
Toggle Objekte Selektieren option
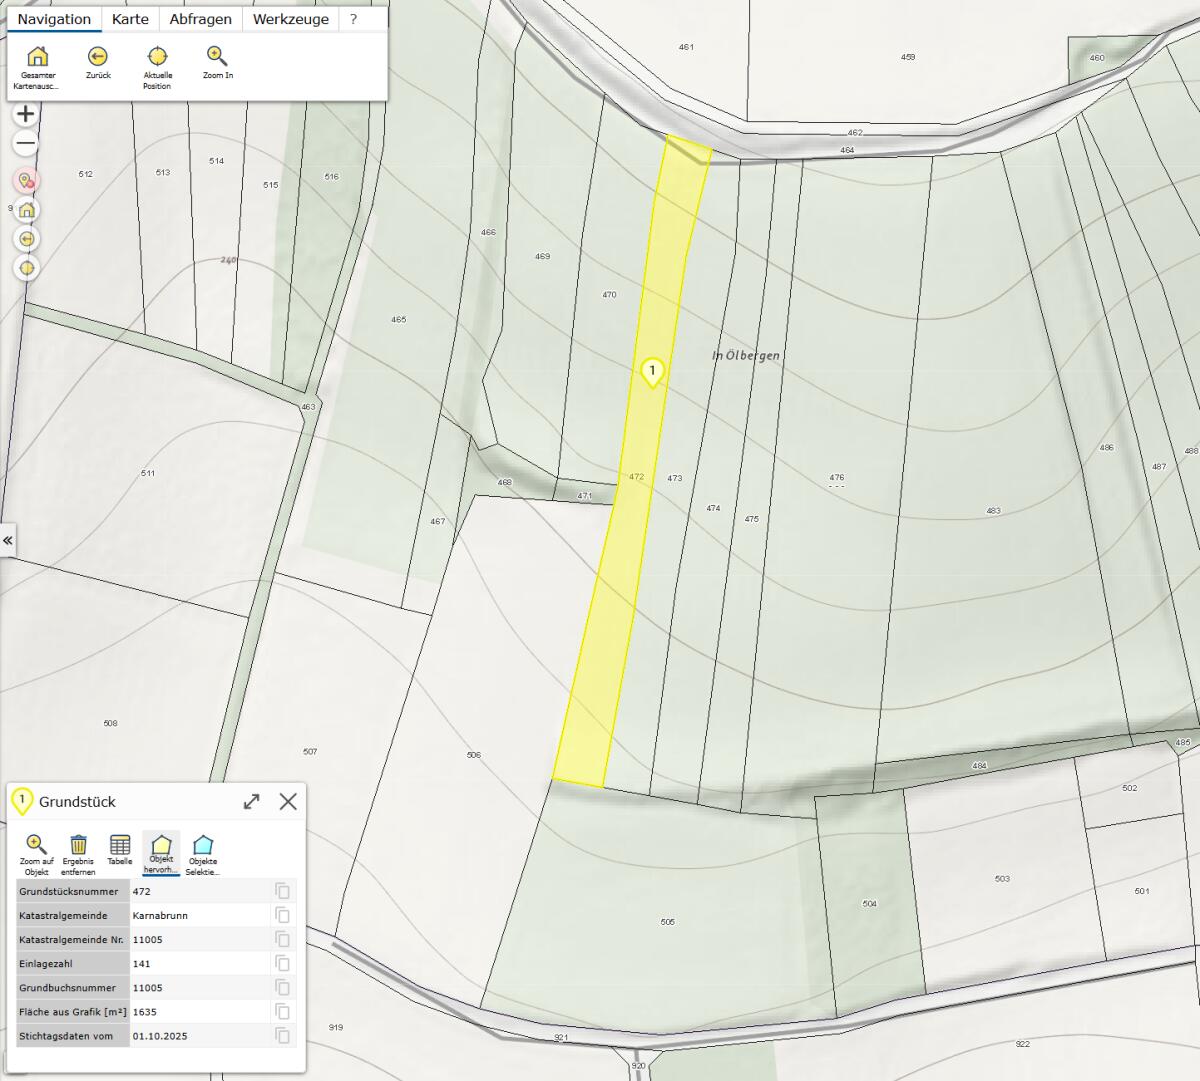203,846
